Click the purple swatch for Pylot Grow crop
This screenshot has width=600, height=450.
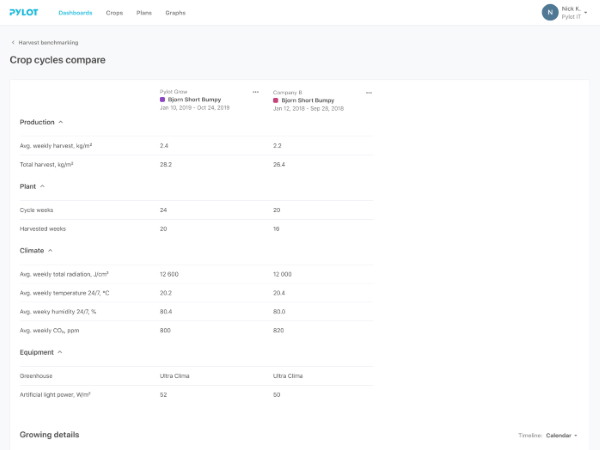click(x=162, y=100)
